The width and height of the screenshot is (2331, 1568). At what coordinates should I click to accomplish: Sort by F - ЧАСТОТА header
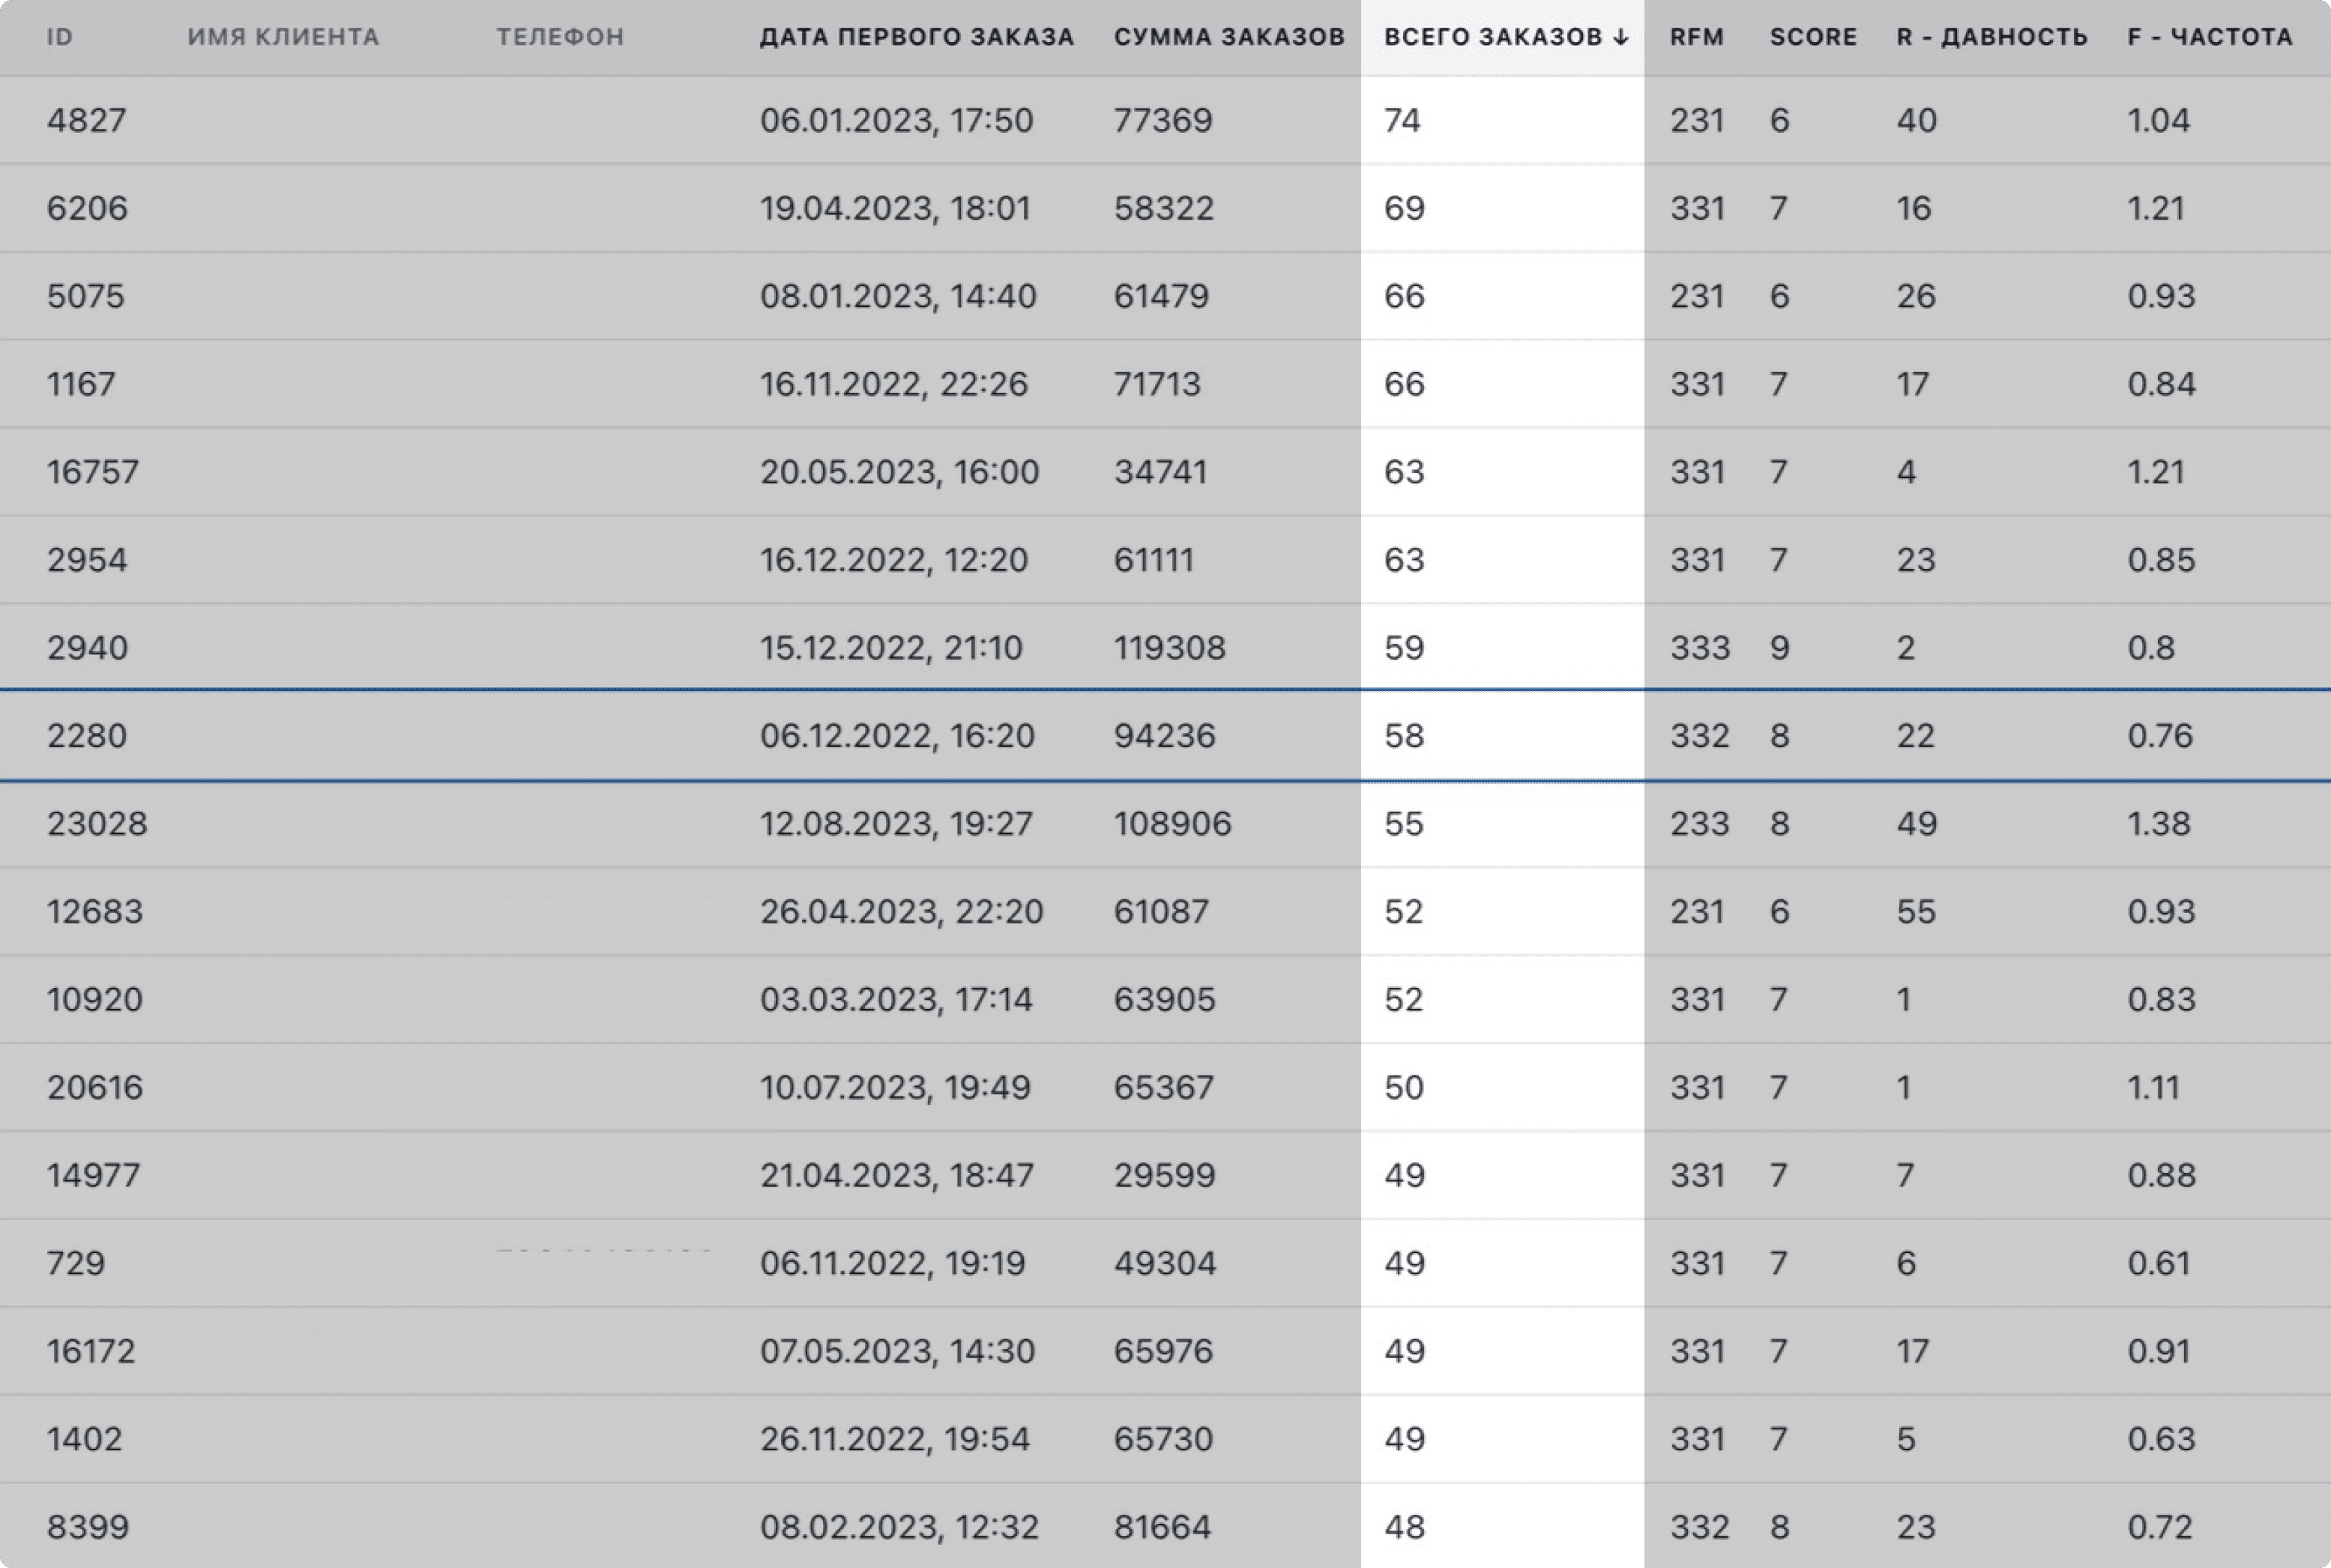(2209, 38)
